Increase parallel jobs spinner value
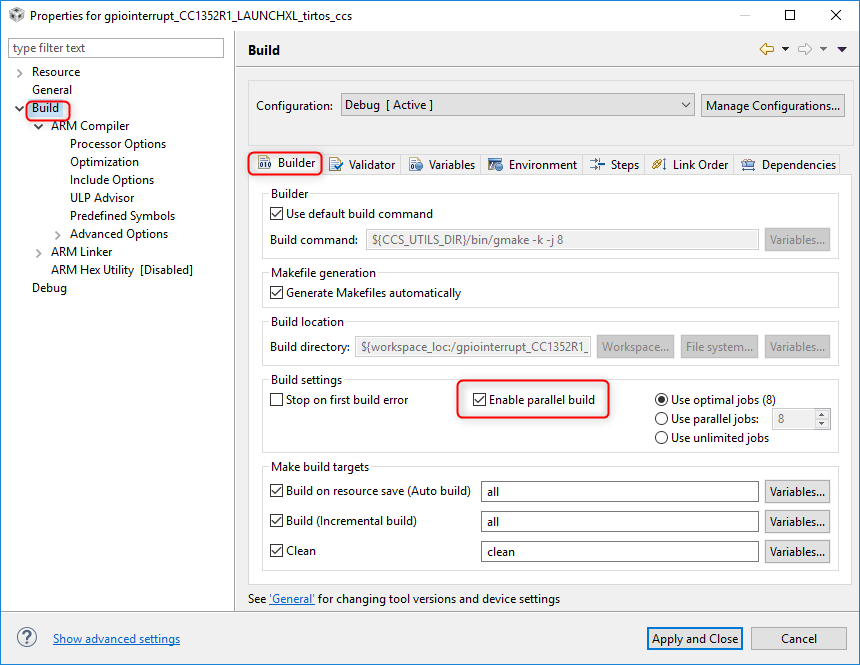This screenshot has height=665, width=860. tap(822, 414)
